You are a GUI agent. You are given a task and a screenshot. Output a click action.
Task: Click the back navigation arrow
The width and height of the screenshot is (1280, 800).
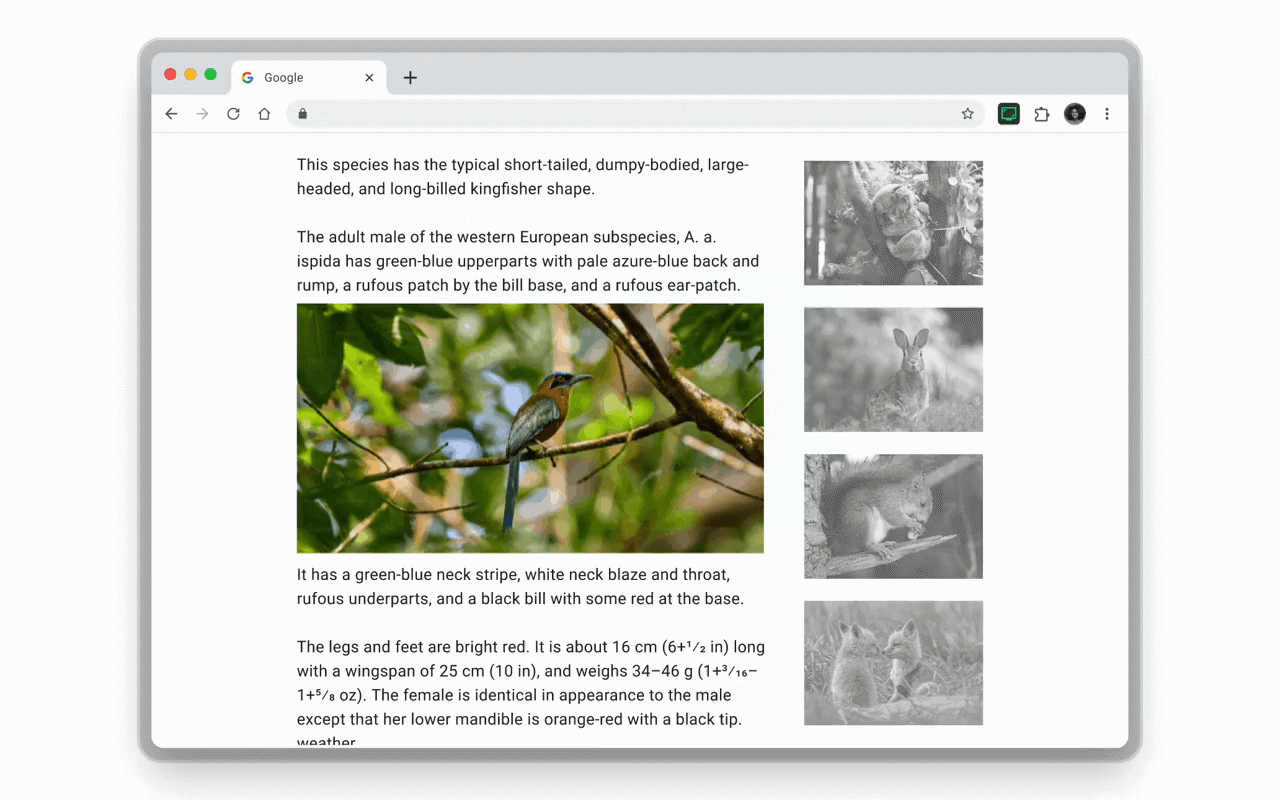point(171,113)
